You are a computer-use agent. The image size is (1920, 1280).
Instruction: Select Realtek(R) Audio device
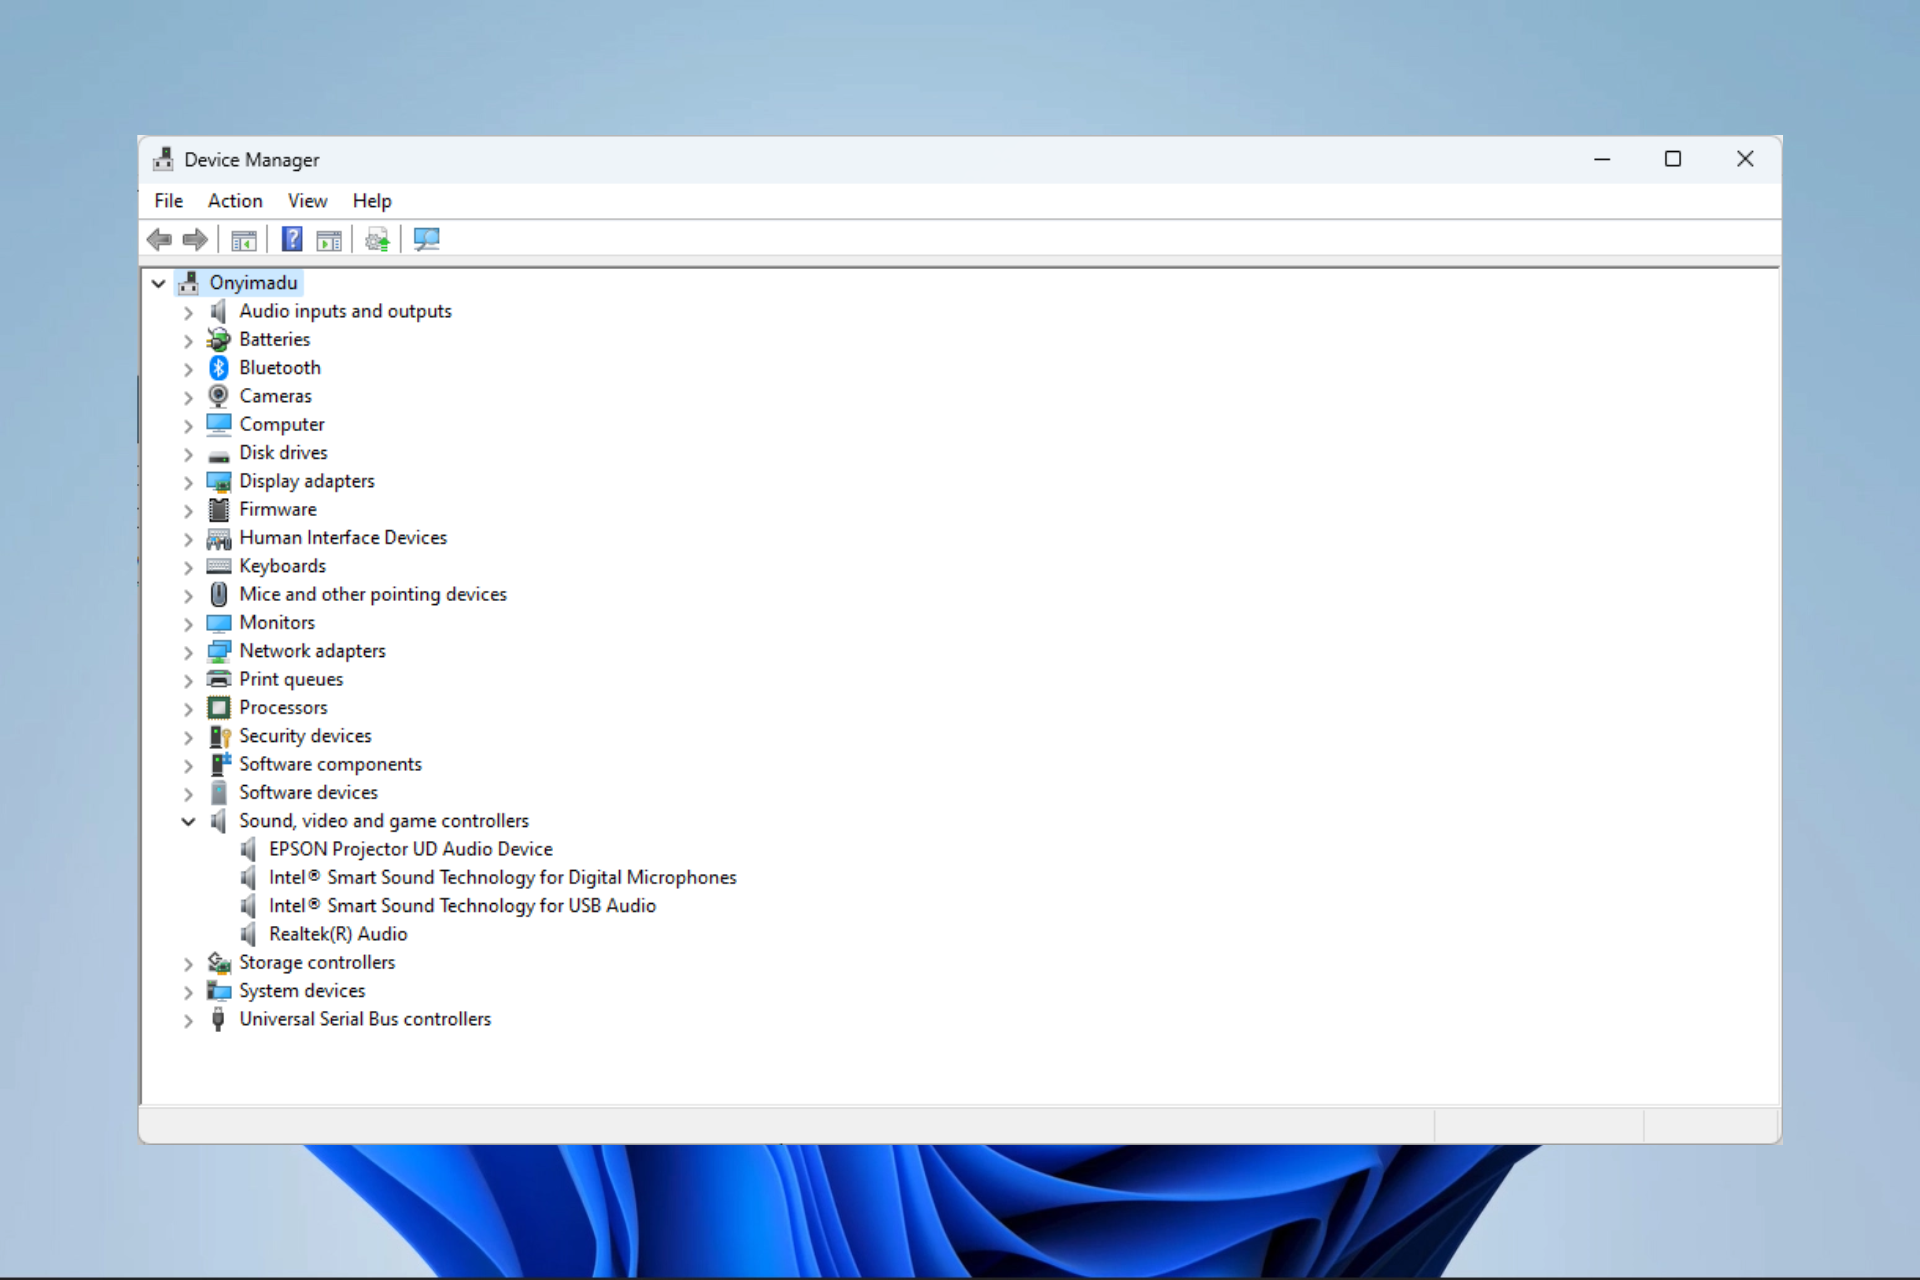[337, 934]
